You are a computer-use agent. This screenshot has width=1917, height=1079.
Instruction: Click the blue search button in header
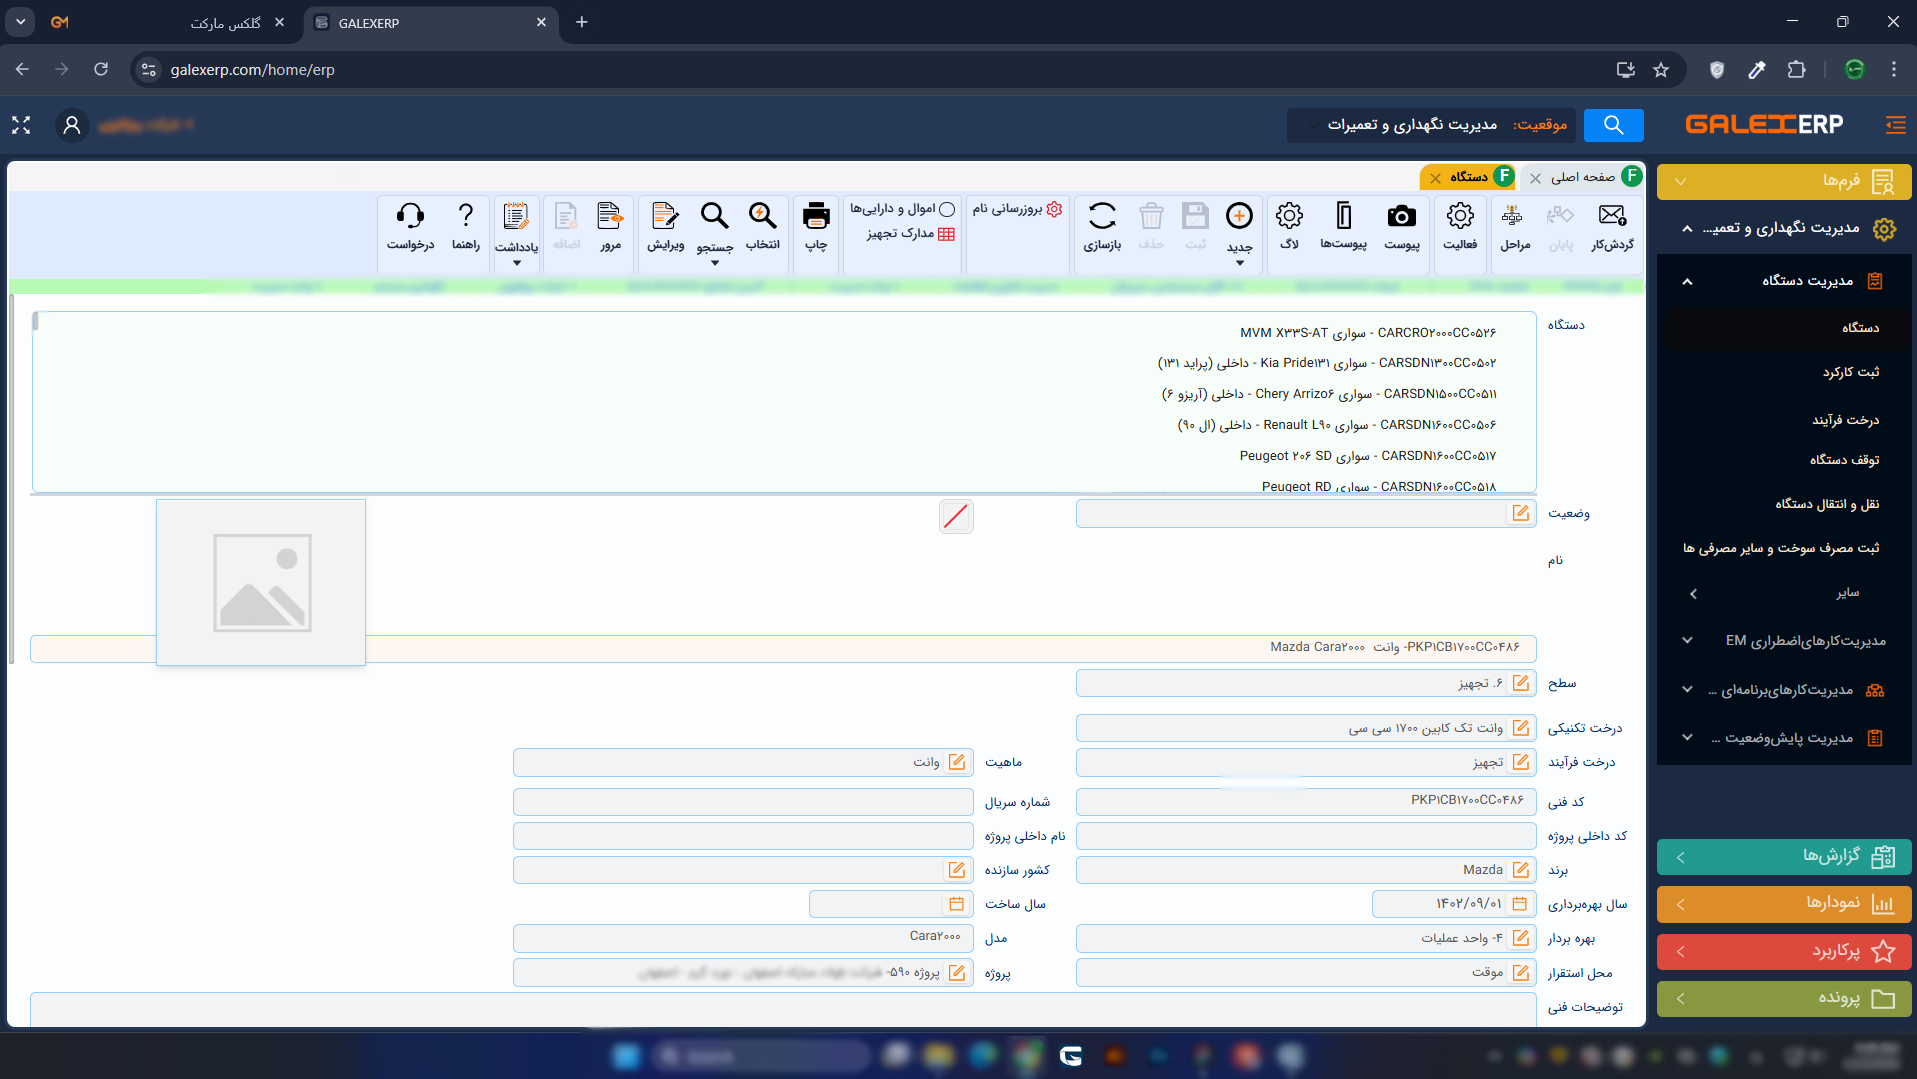(x=1613, y=125)
